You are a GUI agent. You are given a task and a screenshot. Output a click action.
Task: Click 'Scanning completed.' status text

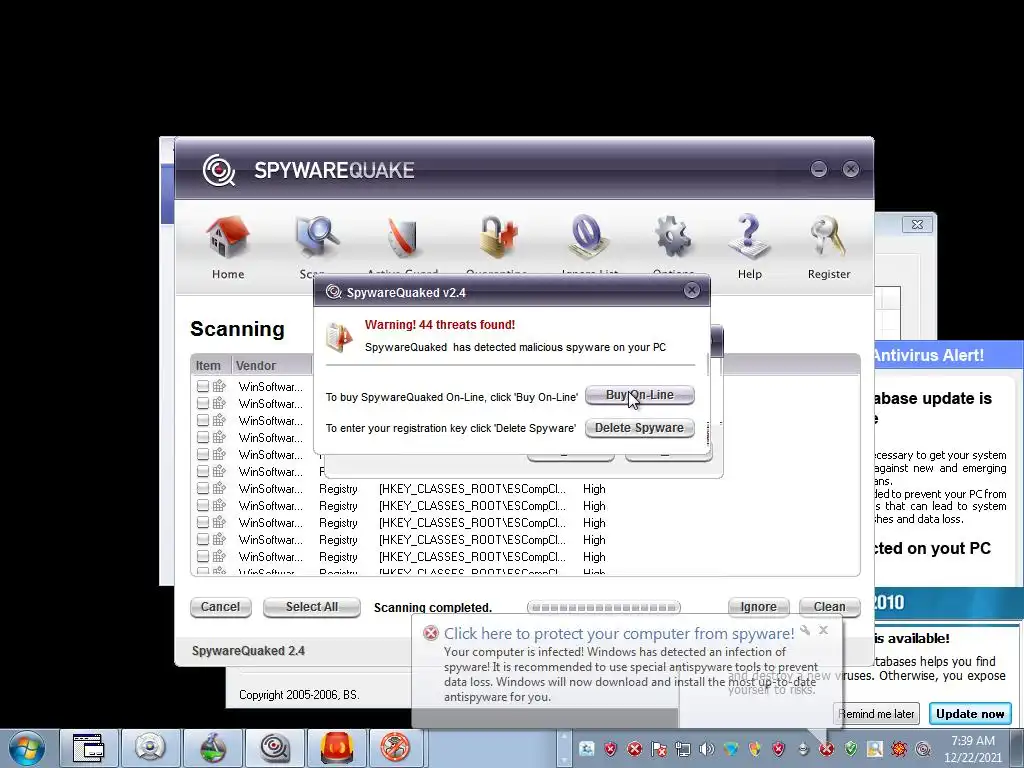pos(432,607)
